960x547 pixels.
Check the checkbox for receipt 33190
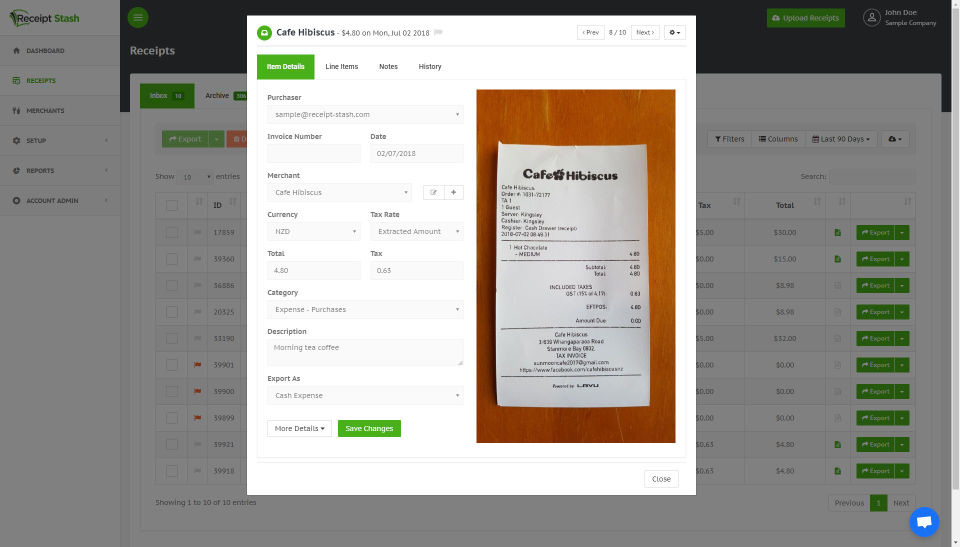[172, 338]
